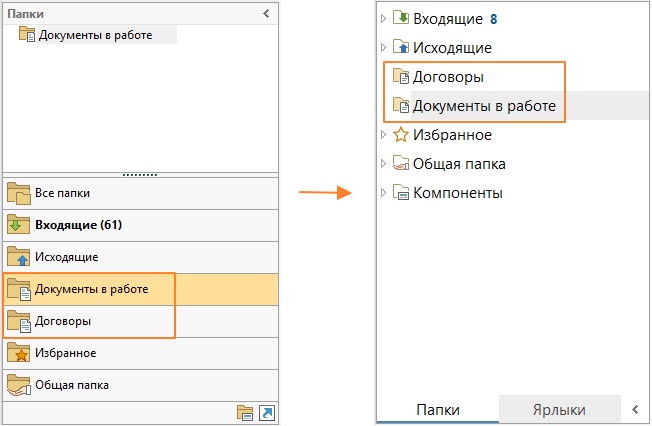652x426 pixels.
Task: Expand the Компоненты tree node
Action: (383, 193)
